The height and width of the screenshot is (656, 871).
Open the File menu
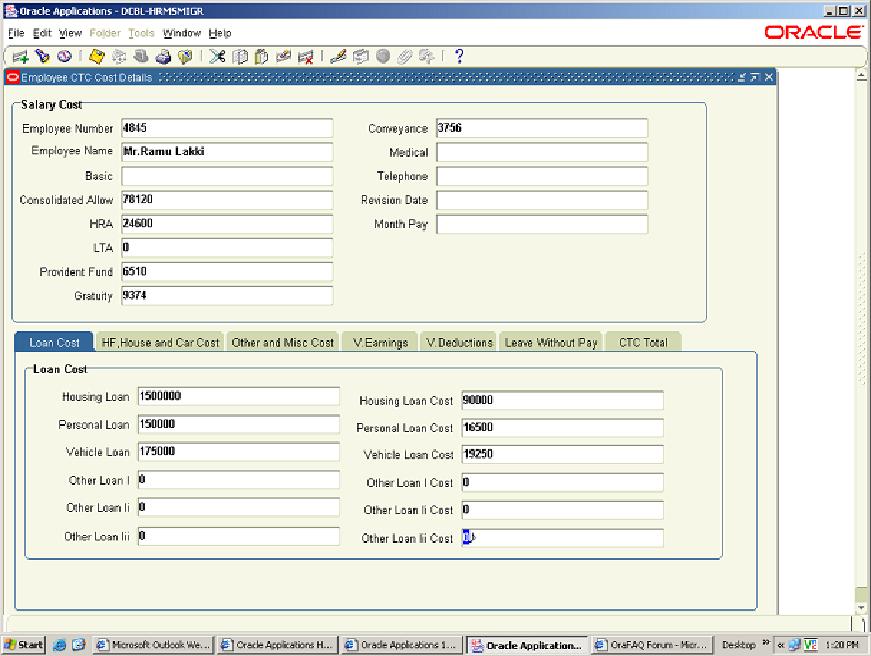pyautogui.click(x=16, y=33)
